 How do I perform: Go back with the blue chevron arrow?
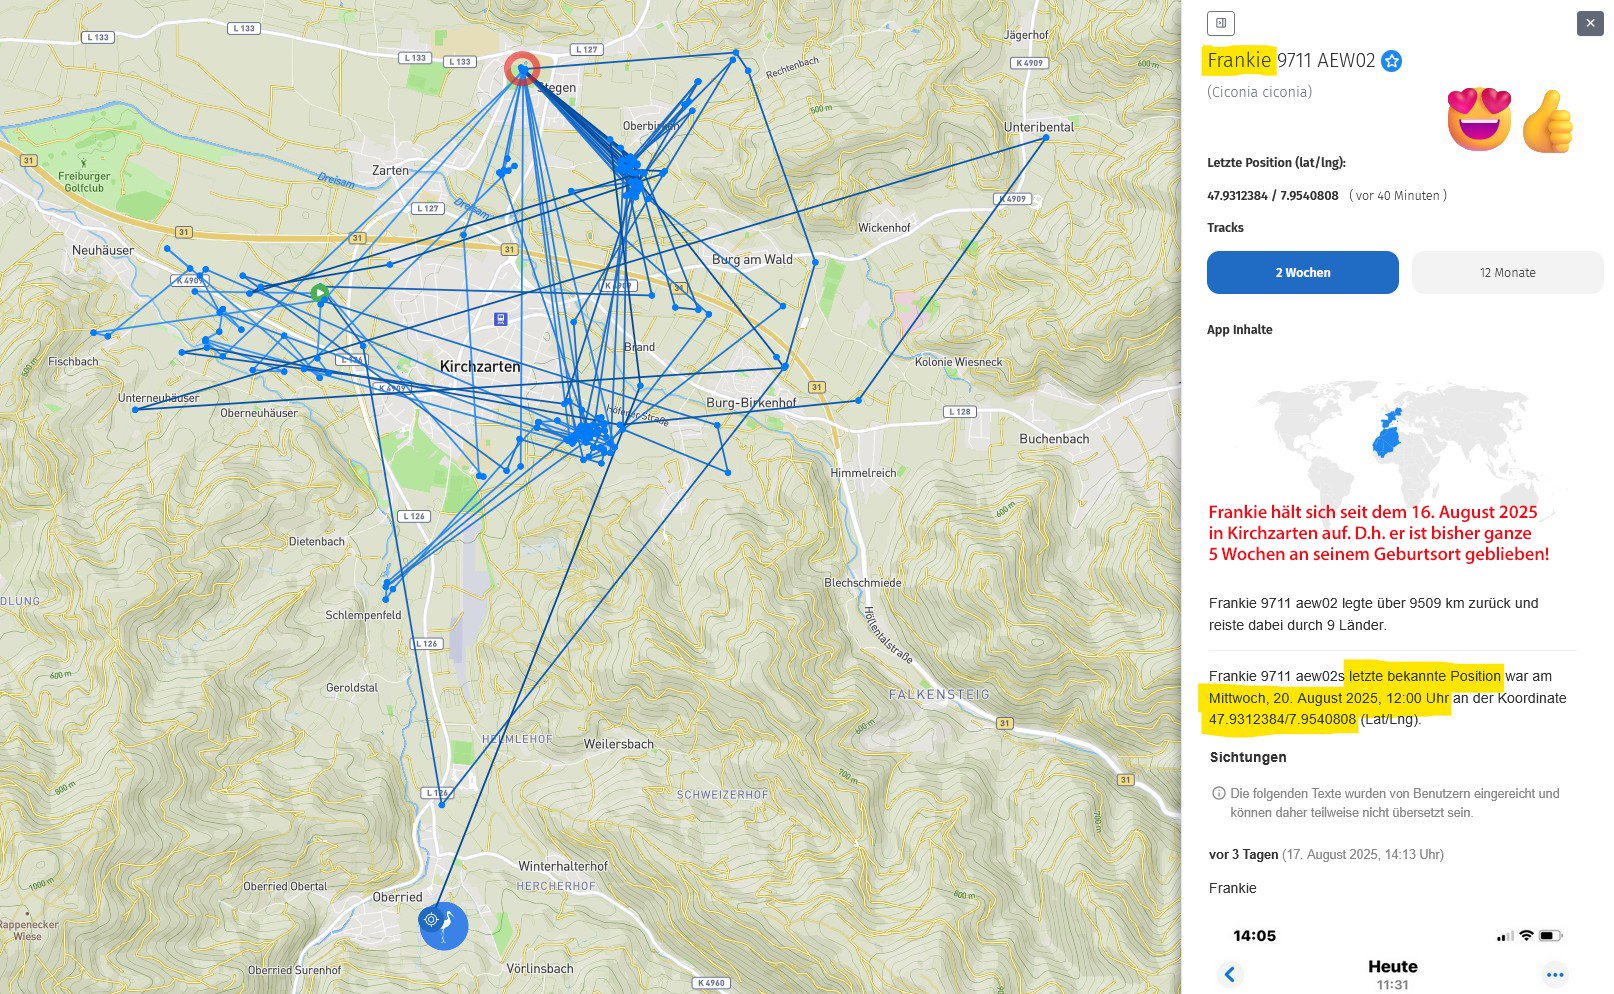click(x=1230, y=974)
